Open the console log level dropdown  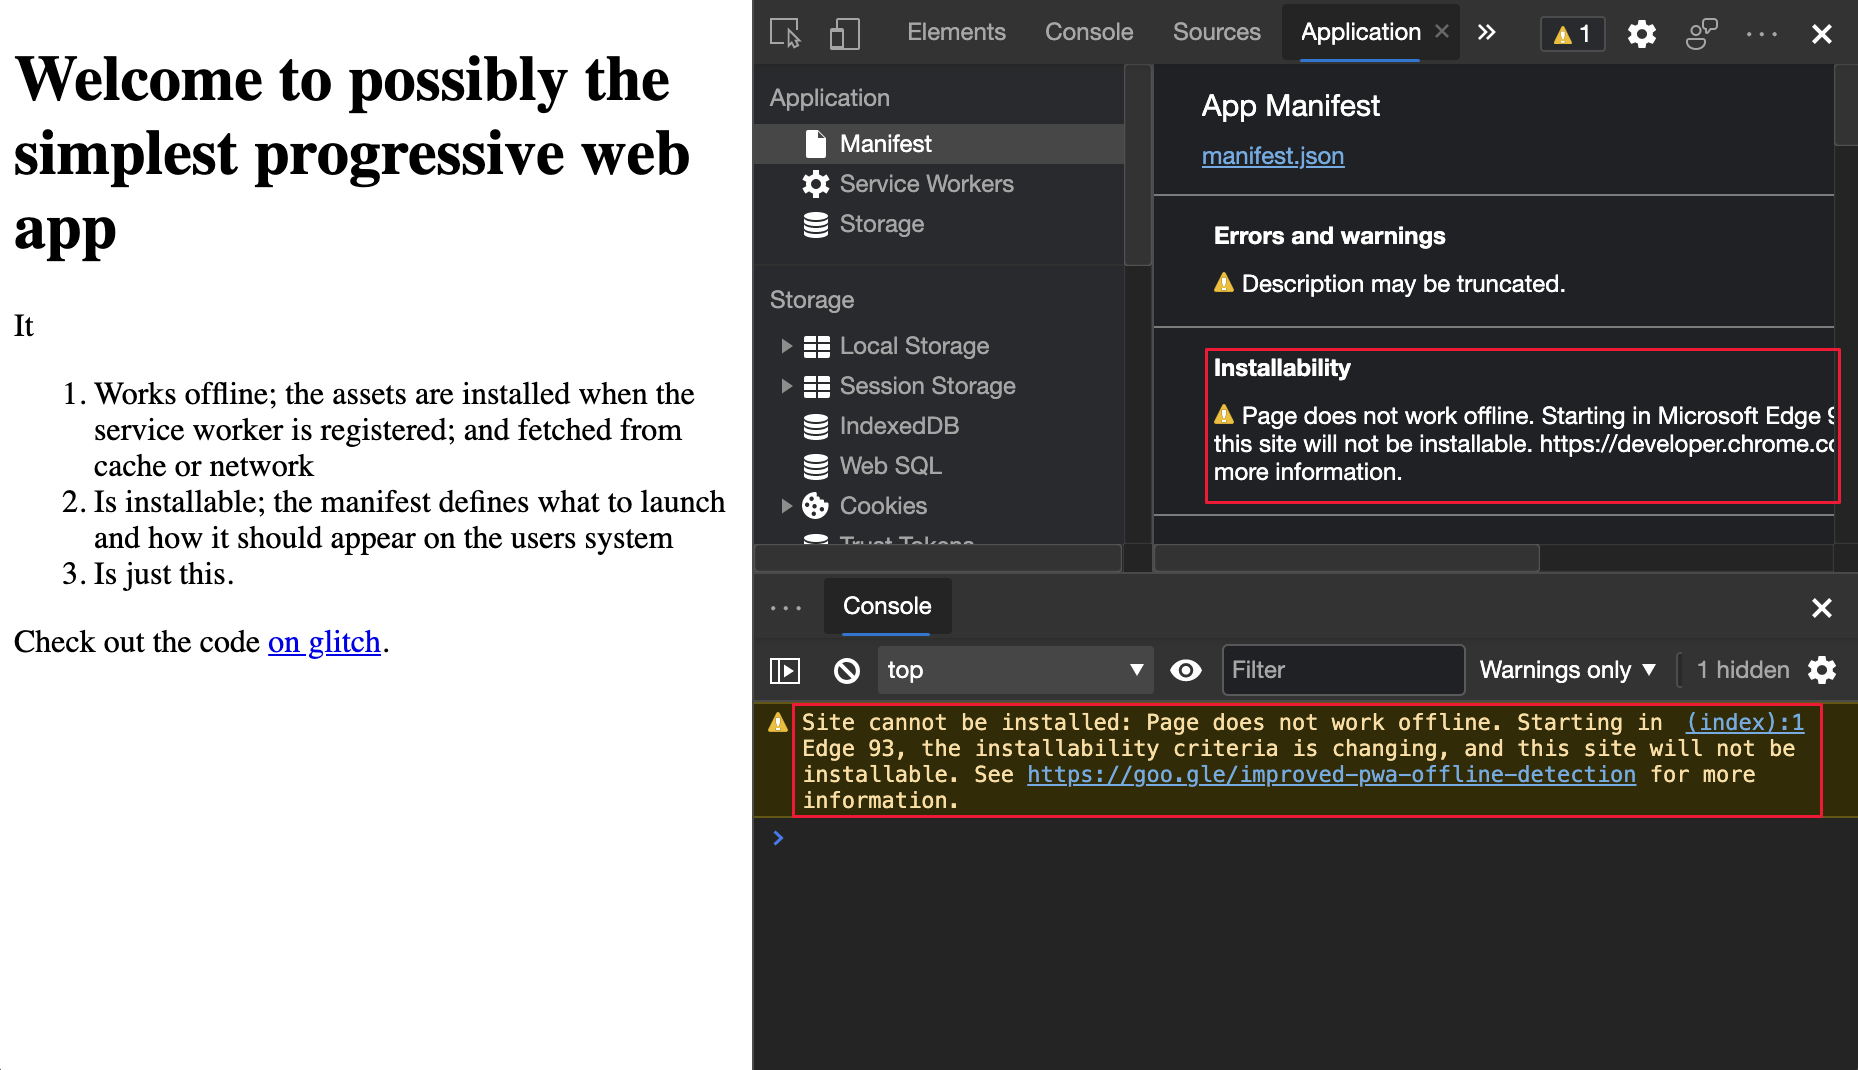click(1565, 670)
